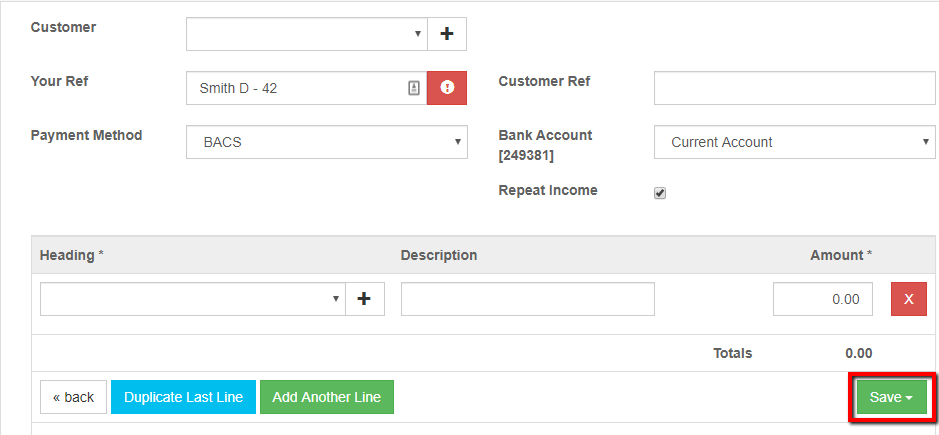The image size is (939, 435).
Task: Expand the Heading dropdown in the line row
Action: tap(193, 299)
